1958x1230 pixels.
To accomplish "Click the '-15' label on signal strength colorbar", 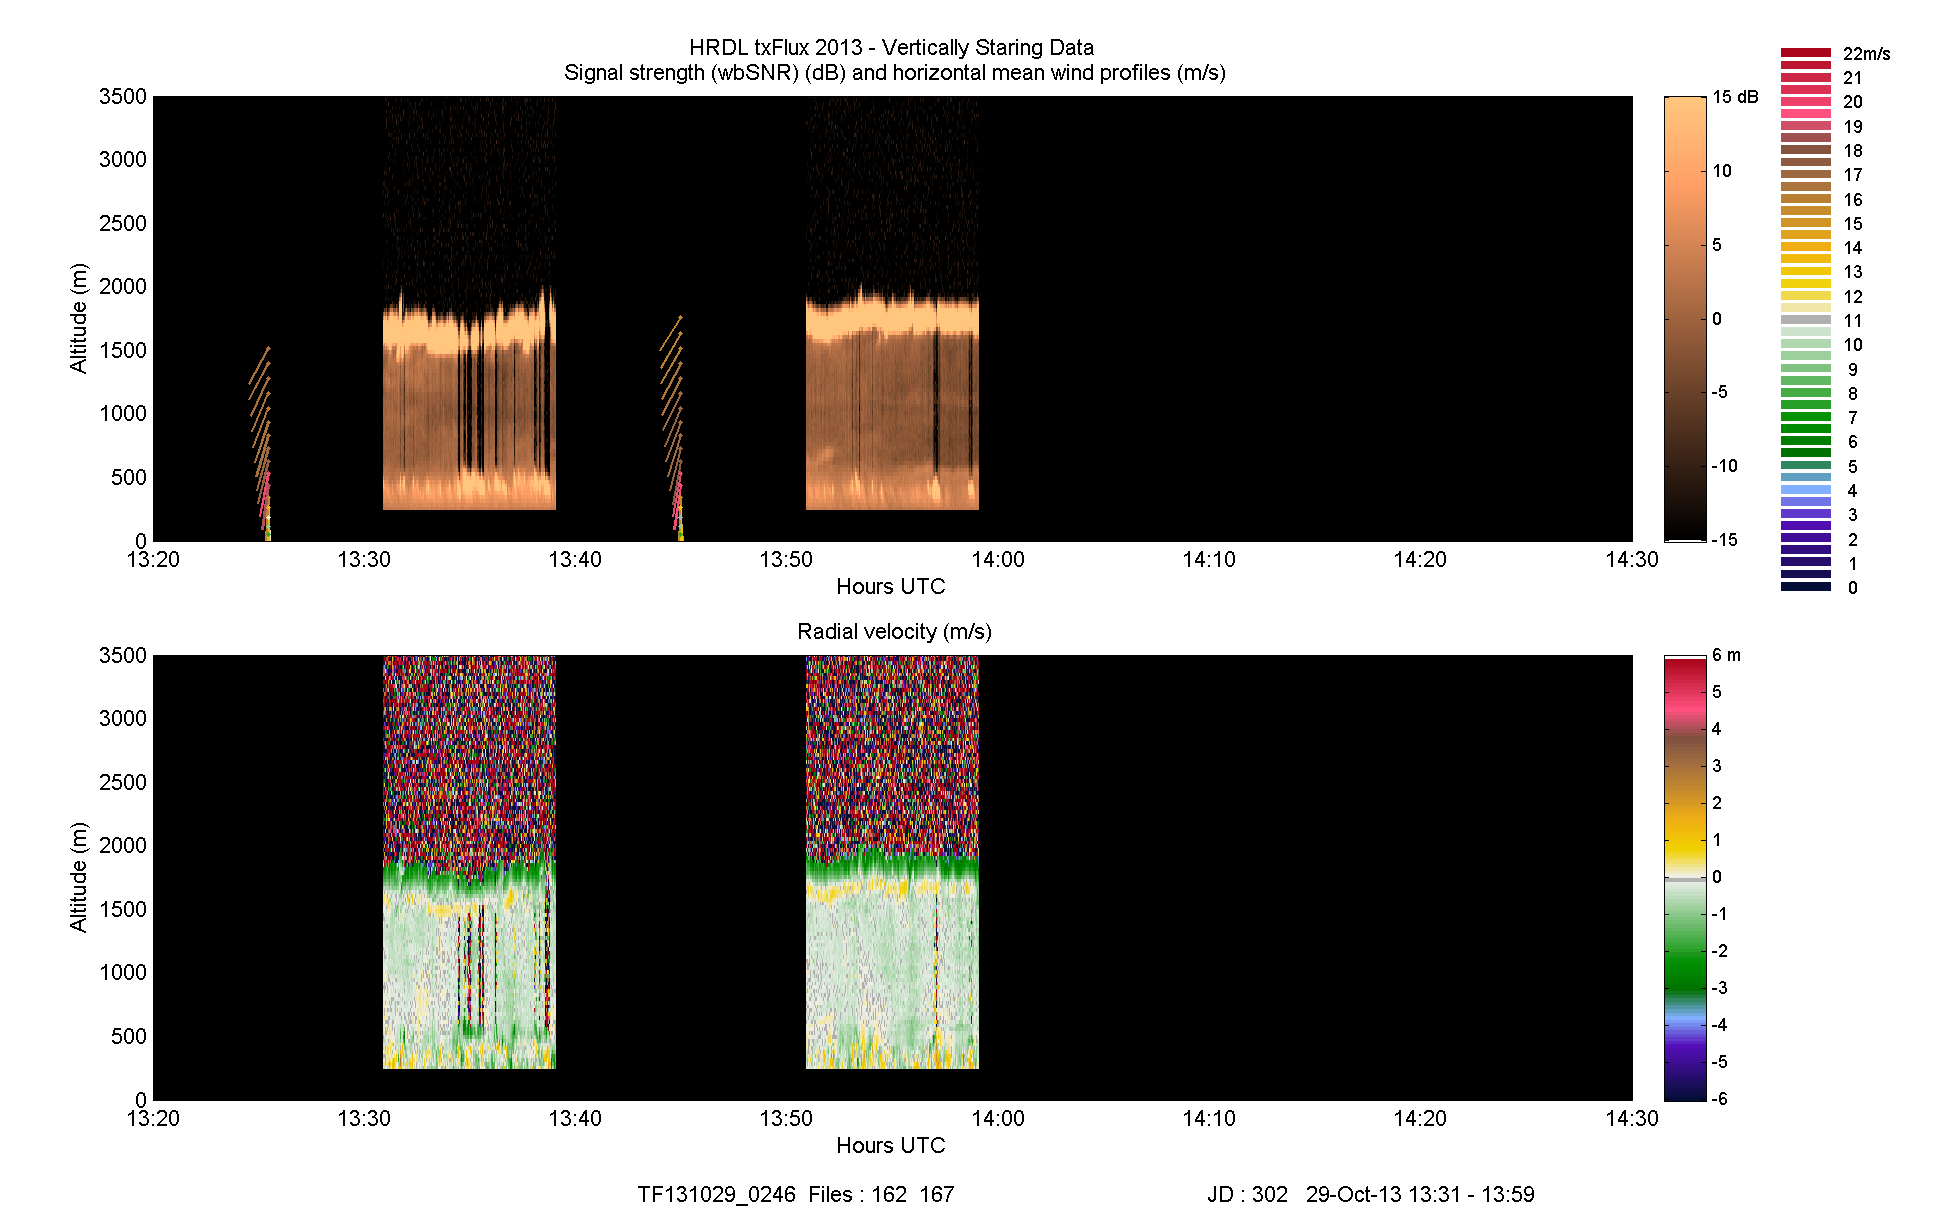I will coord(1725,540).
